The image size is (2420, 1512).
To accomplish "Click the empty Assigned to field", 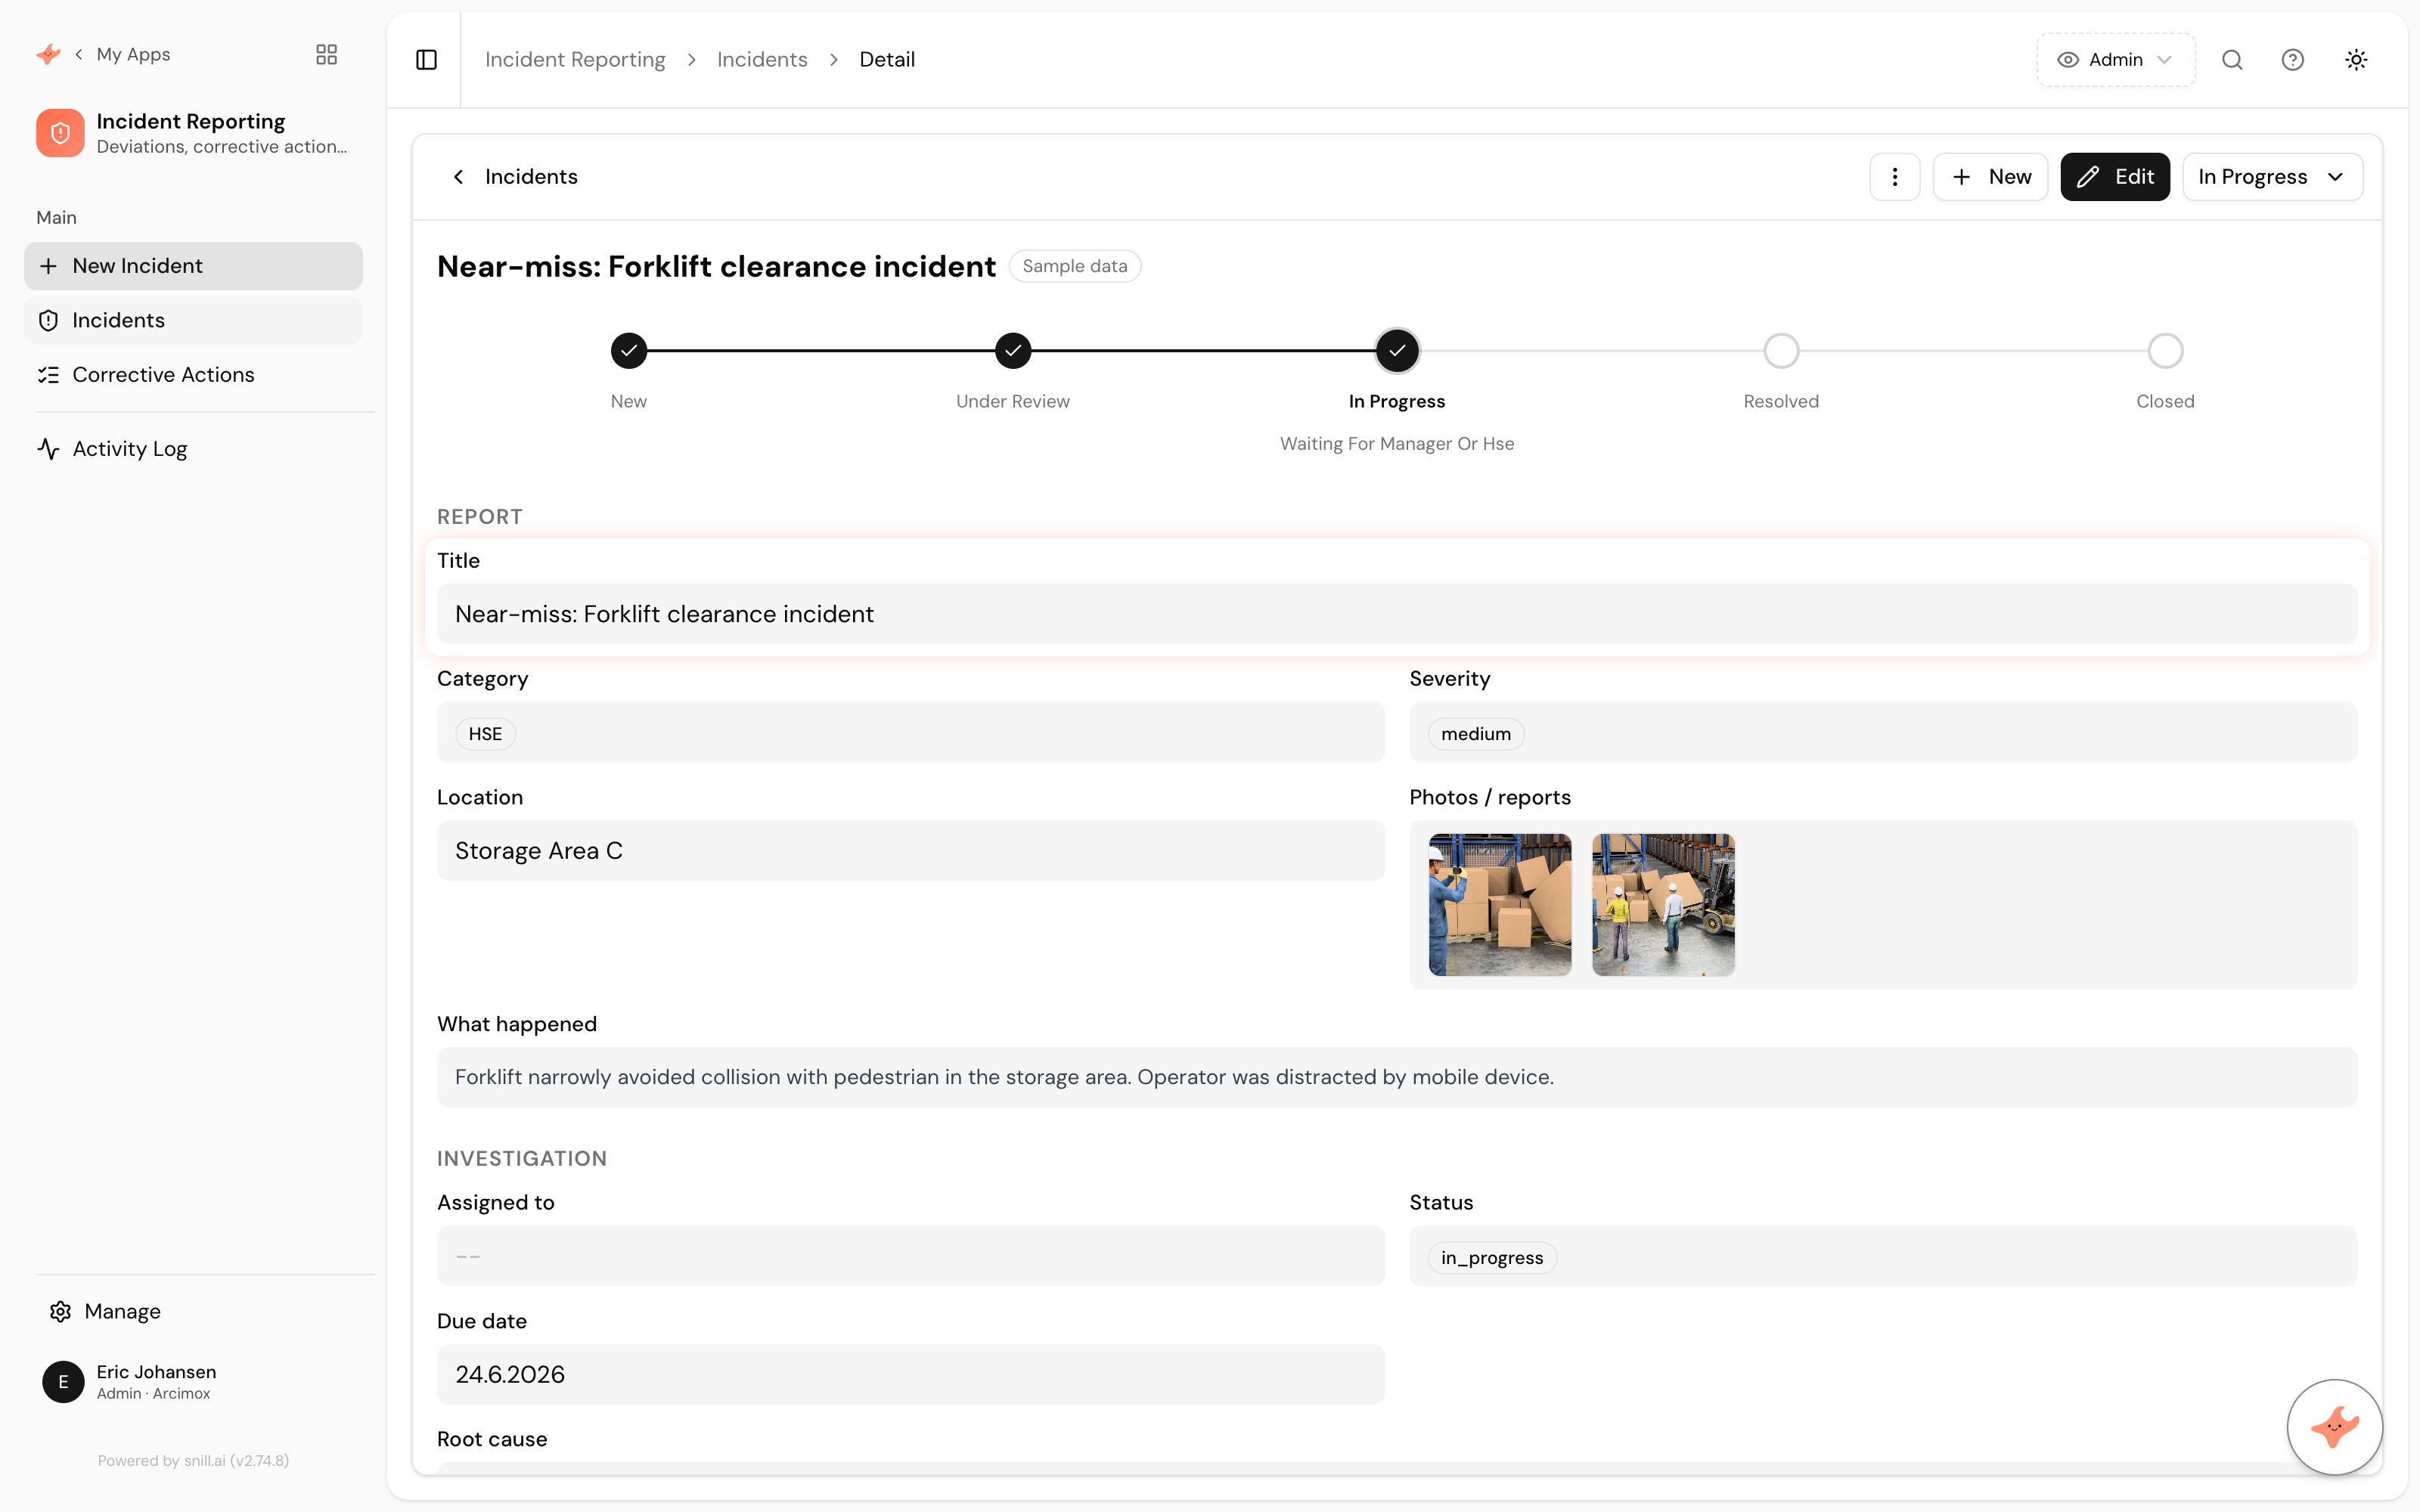I will pos(910,1256).
